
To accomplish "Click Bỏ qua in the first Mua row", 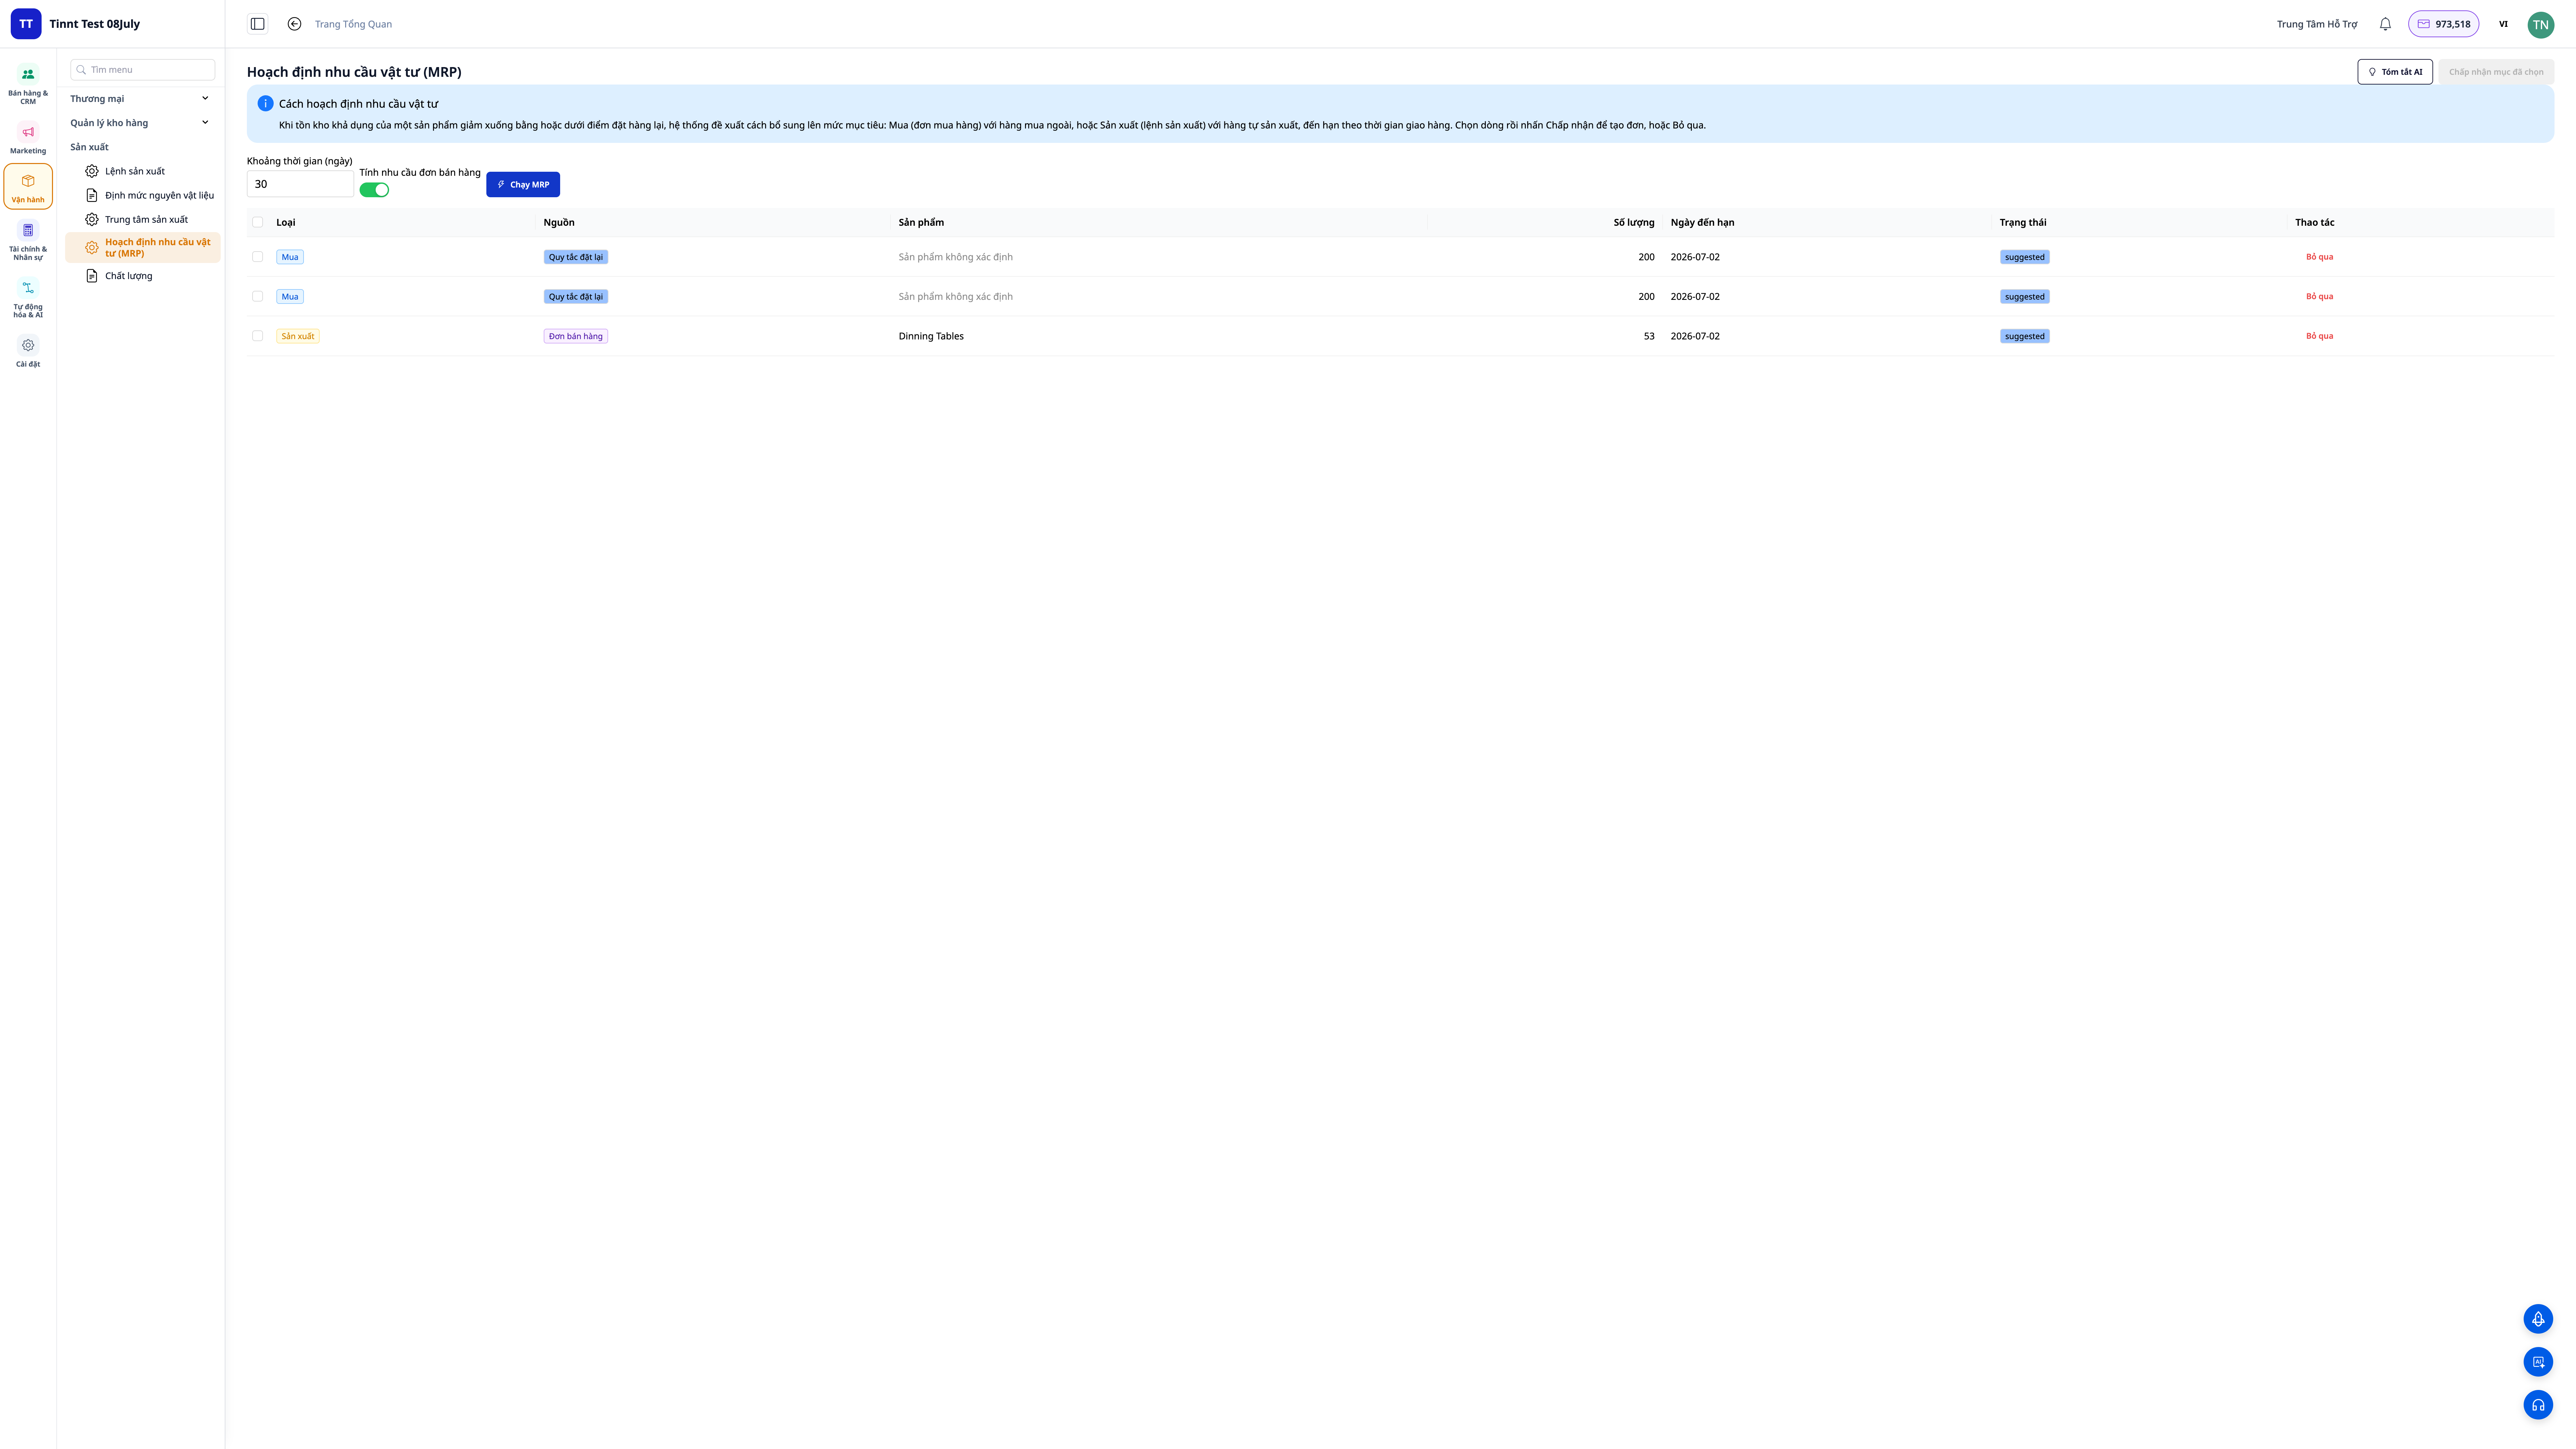I will click(2319, 257).
